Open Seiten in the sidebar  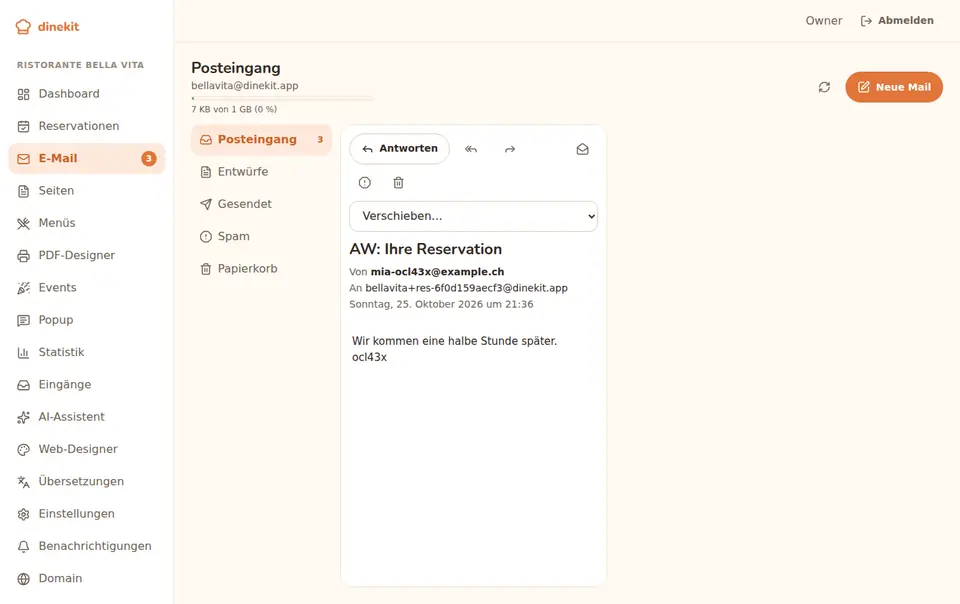click(87, 191)
